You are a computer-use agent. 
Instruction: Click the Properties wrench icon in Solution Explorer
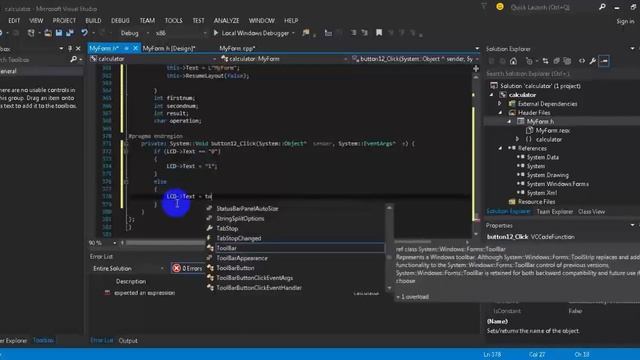pyautogui.click(x=592, y=61)
